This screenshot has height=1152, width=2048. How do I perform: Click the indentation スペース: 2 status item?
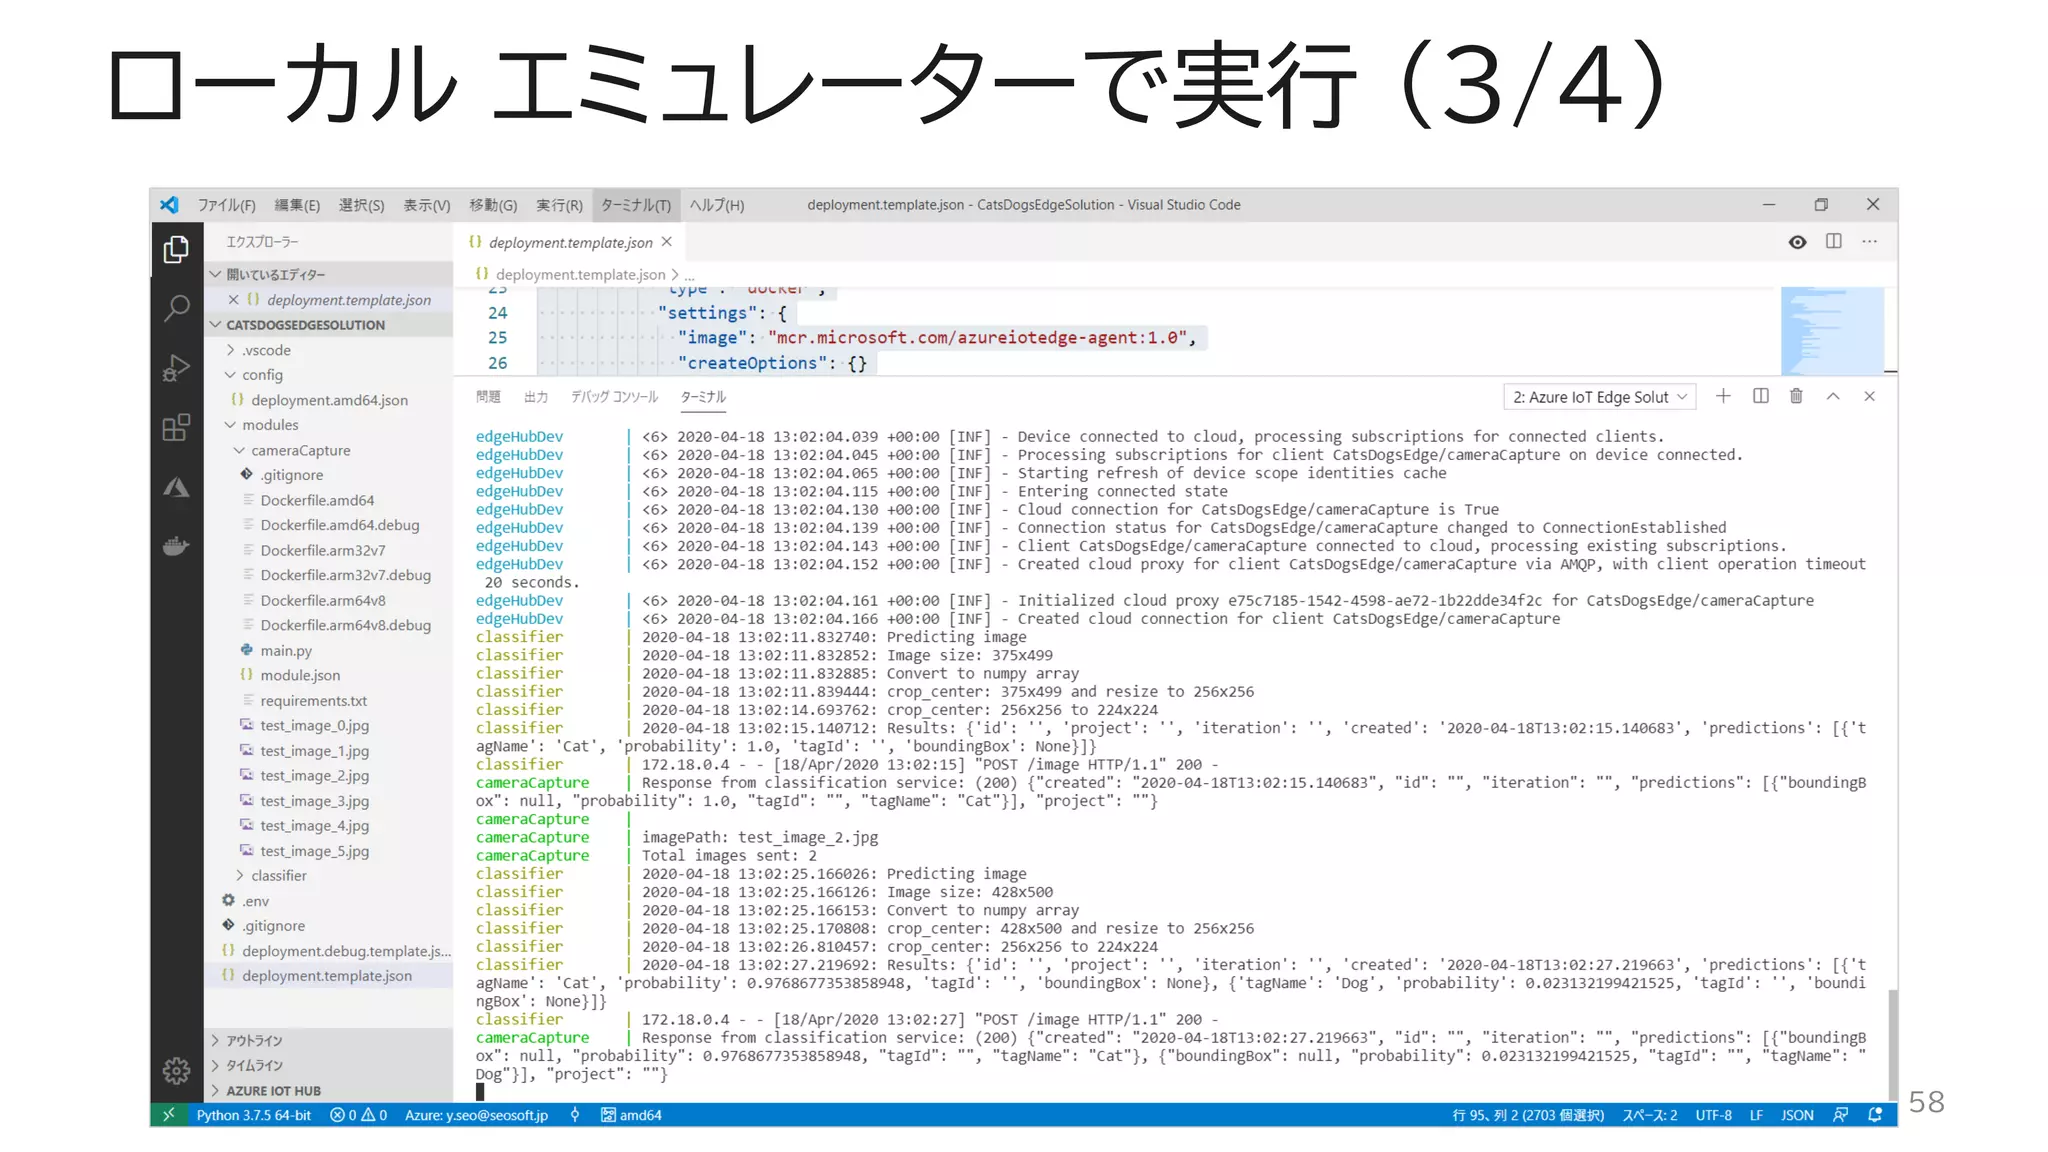1650,1115
